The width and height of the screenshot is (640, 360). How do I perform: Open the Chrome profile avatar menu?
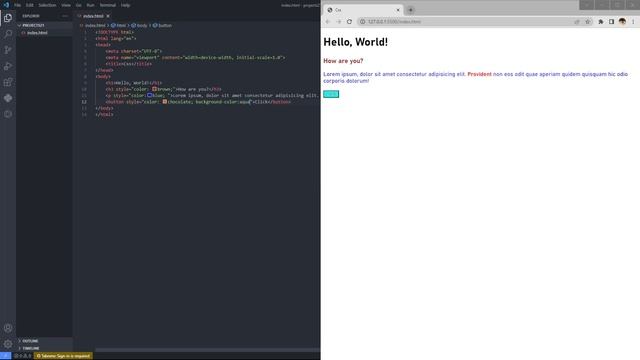(622, 22)
